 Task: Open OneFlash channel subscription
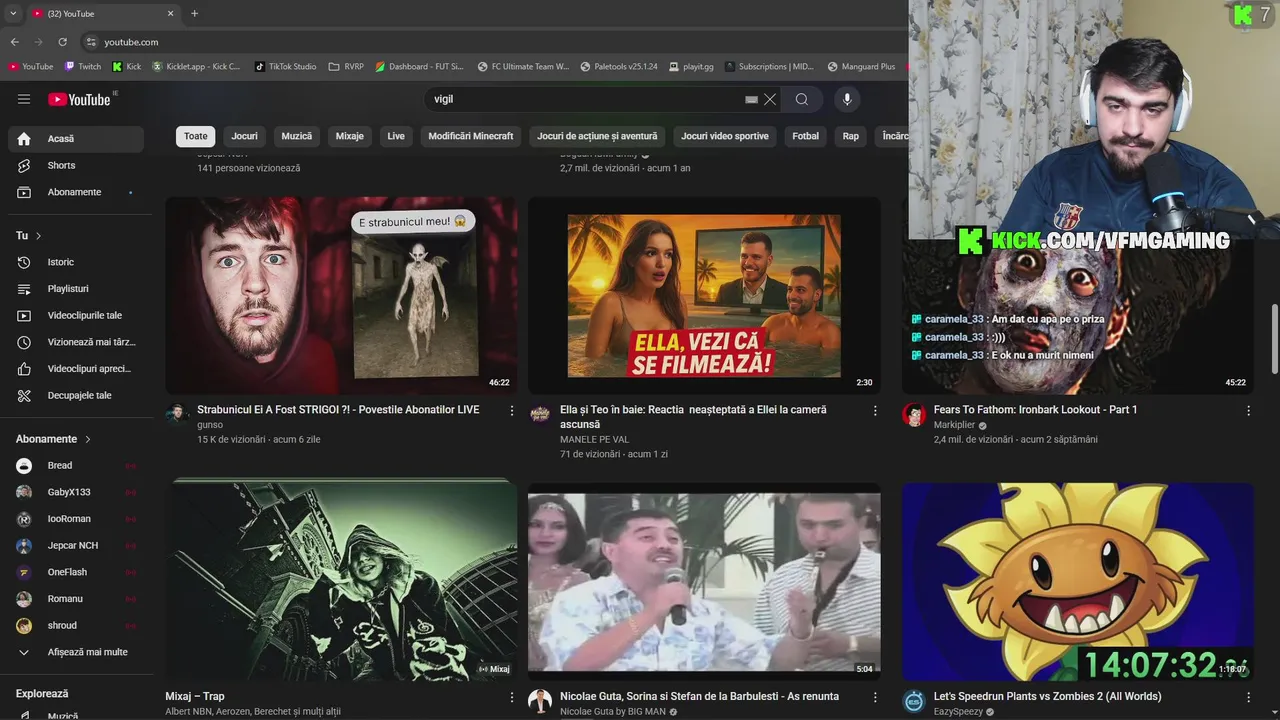[x=76, y=572]
